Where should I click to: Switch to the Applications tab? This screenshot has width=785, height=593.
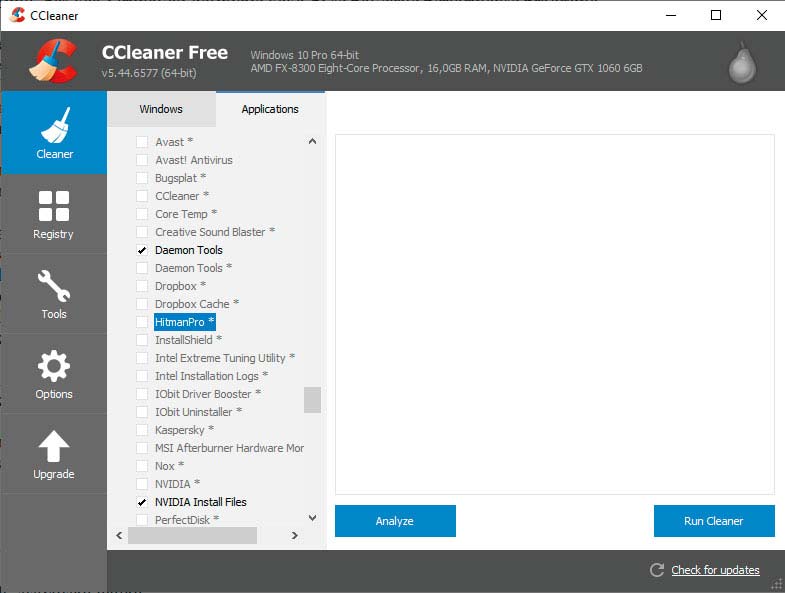click(x=270, y=109)
